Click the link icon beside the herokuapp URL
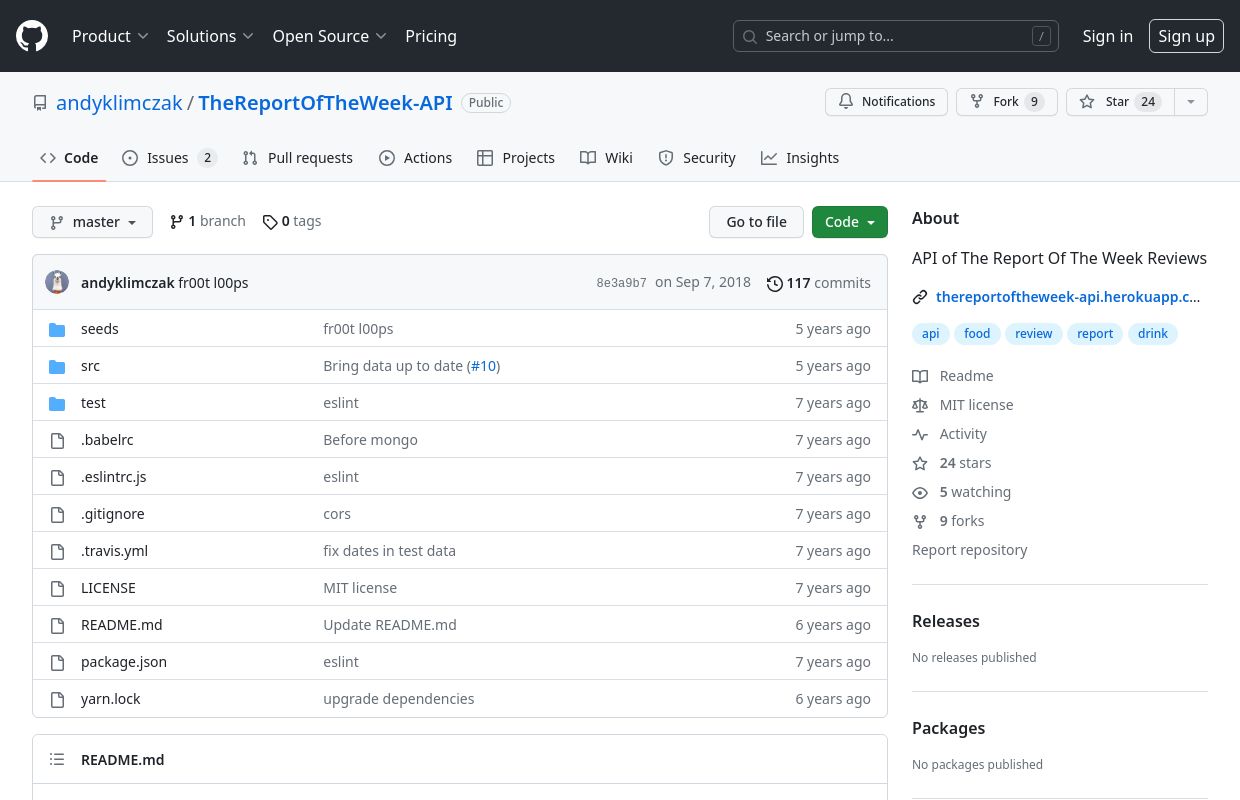This screenshot has height=800, width=1240. (x=920, y=297)
